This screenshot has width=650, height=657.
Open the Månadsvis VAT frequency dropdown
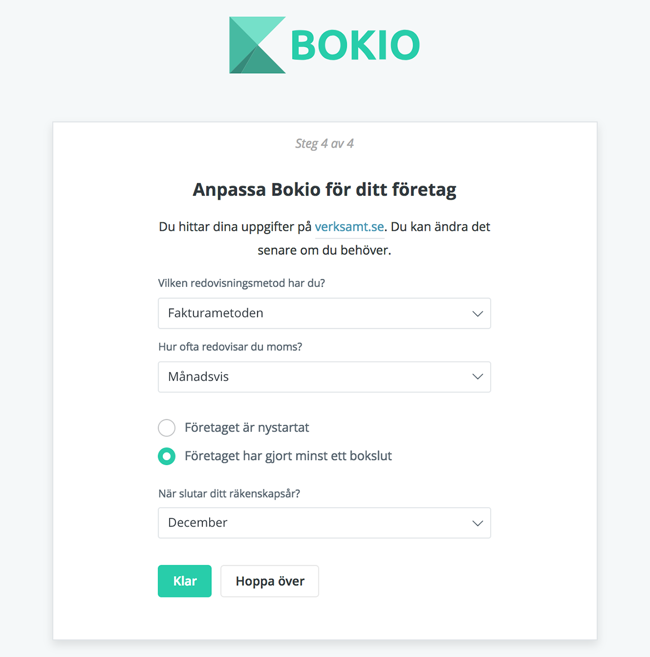[324, 377]
